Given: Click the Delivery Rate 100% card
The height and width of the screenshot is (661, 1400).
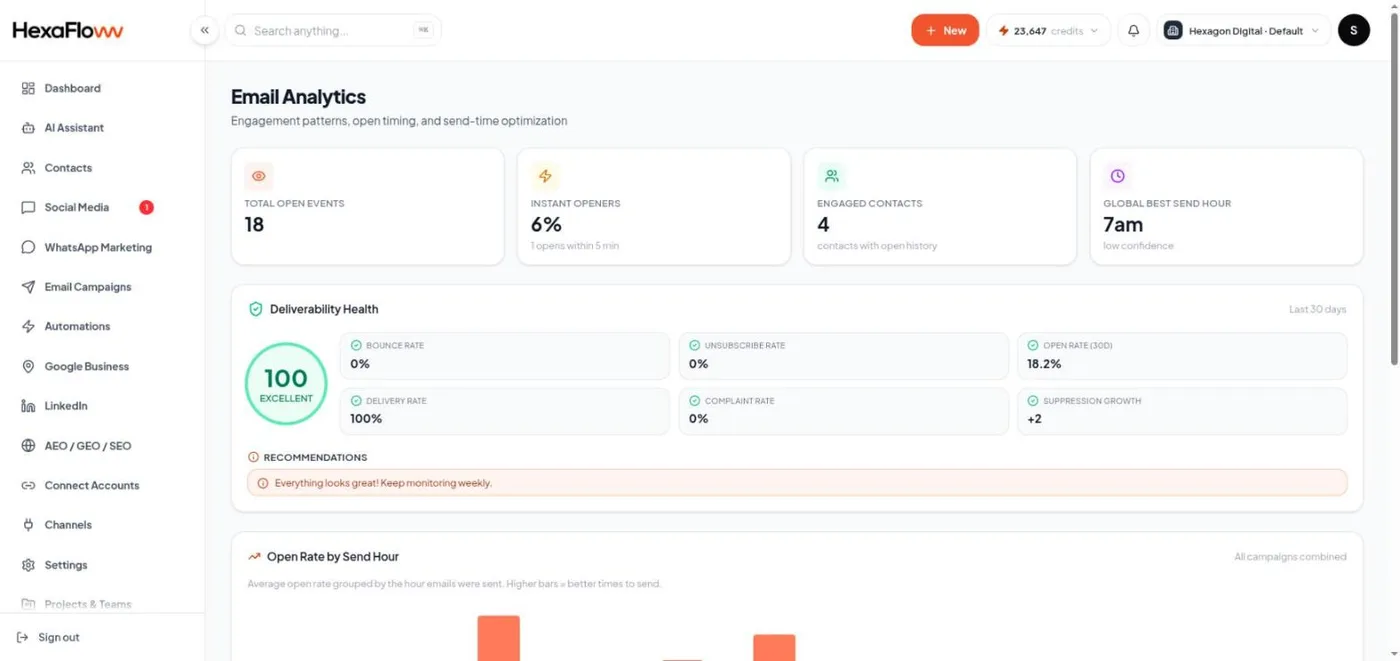Looking at the screenshot, I should point(505,411).
